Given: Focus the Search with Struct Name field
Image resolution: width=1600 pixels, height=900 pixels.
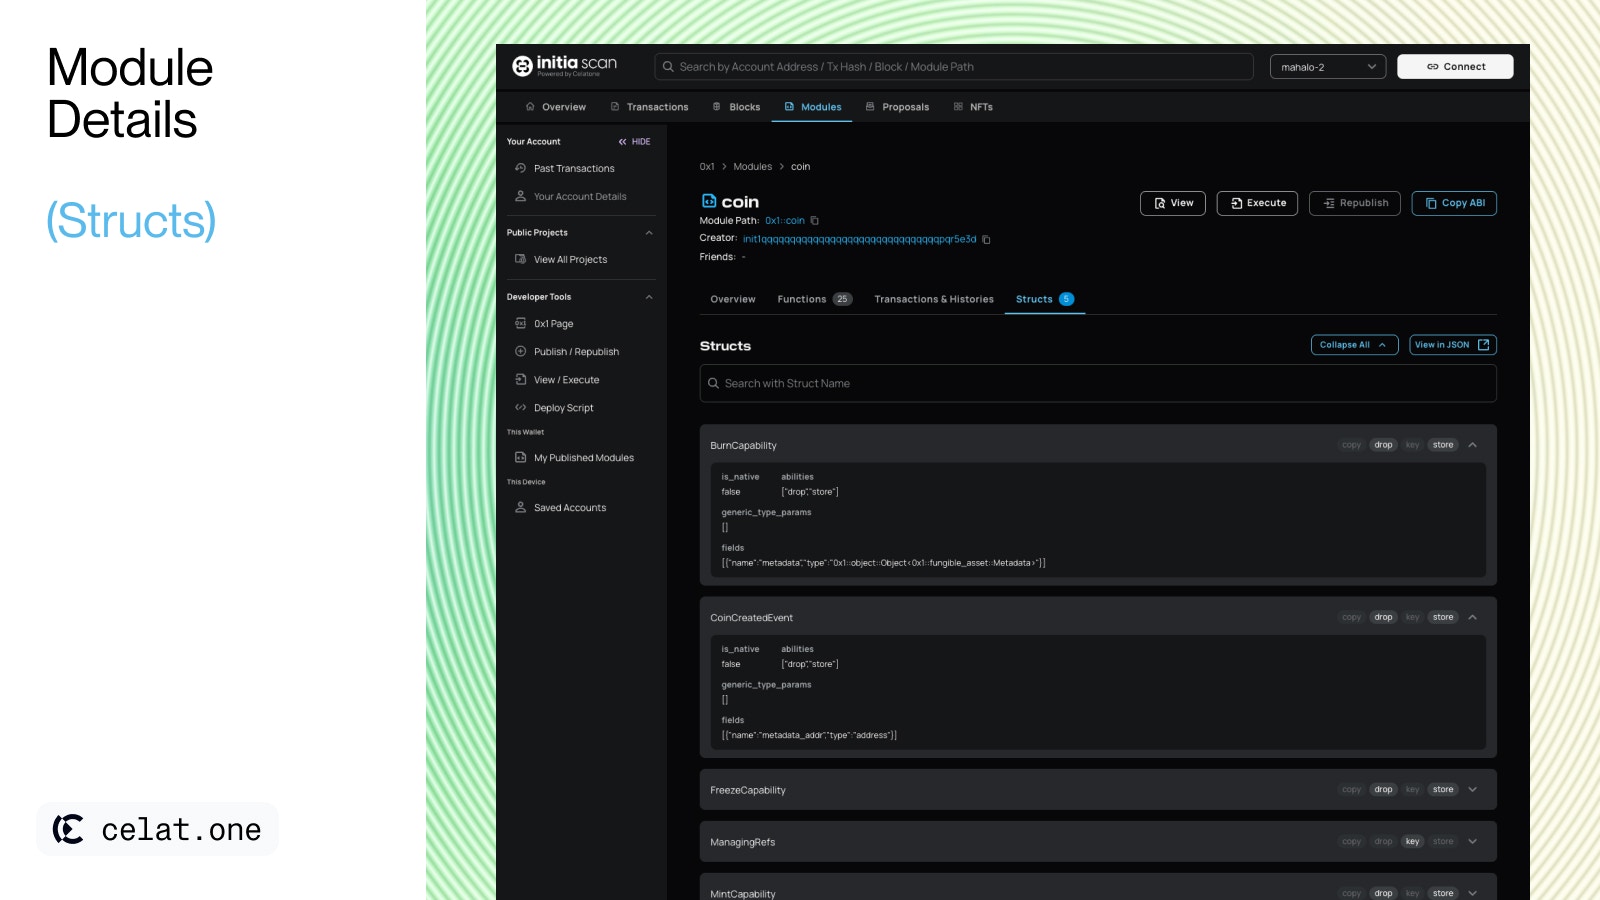Looking at the screenshot, I should coord(1097,384).
